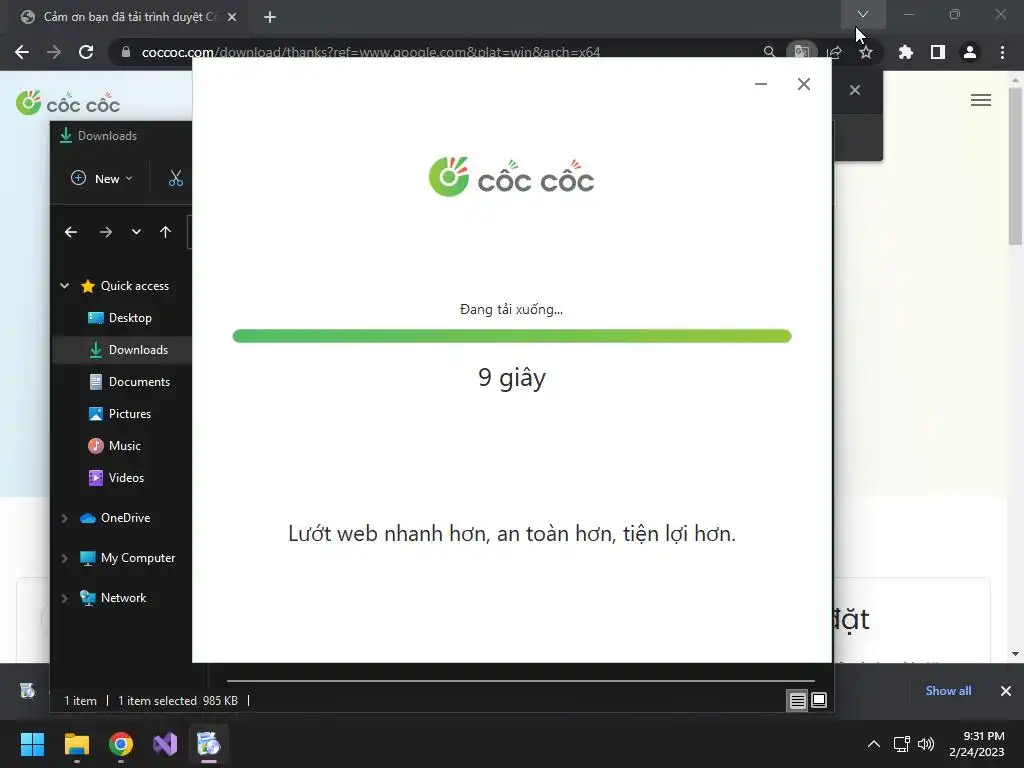This screenshot has height=768, width=1024.
Task: Toggle the Chrome side panel icon
Action: pyautogui.click(x=938, y=52)
